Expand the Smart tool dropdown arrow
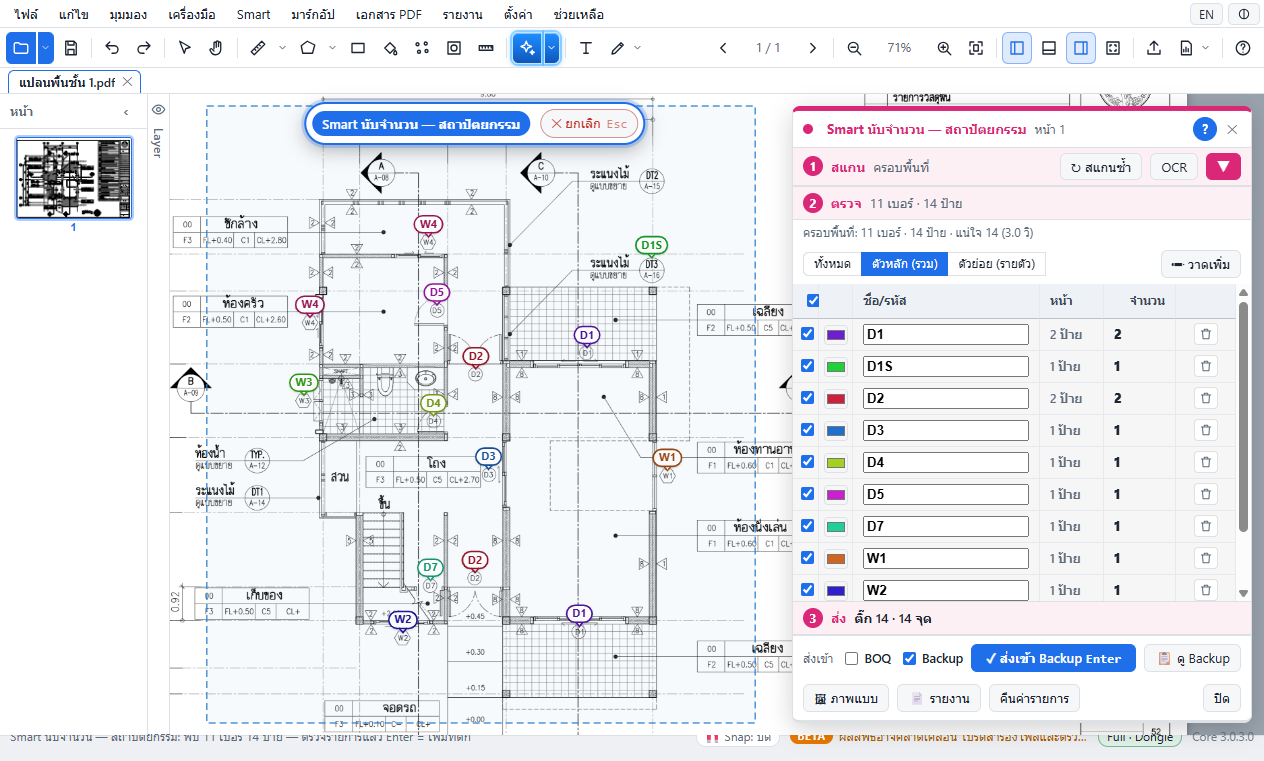 point(551,48)
